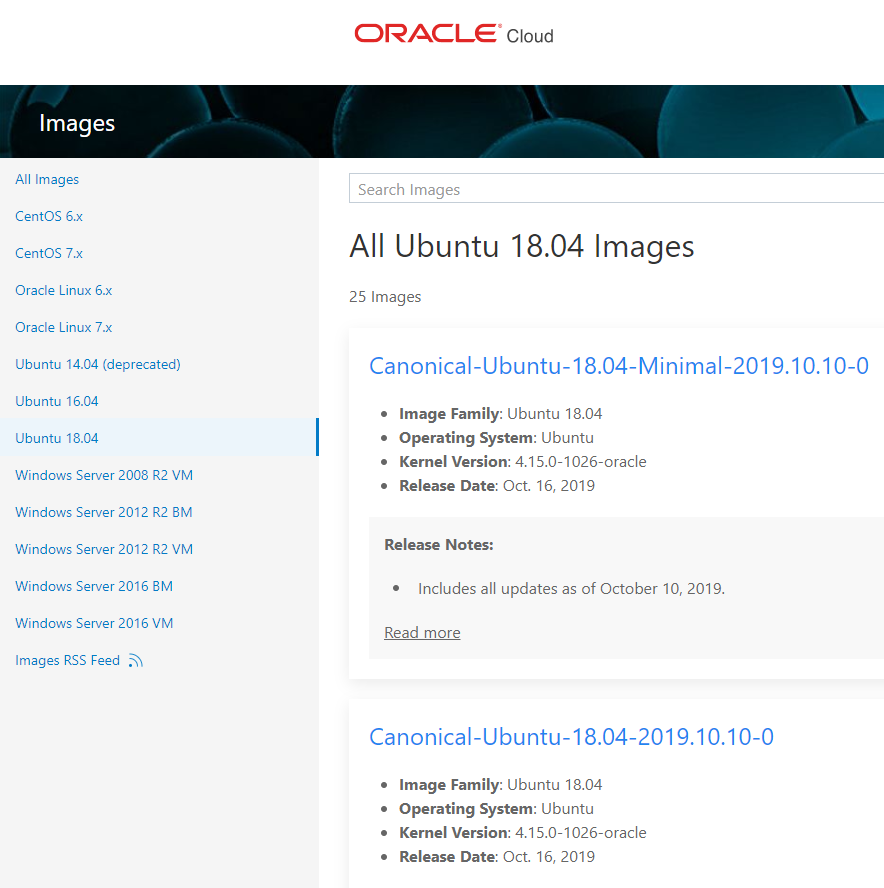Open Windows Server 2016 BM images

pyautogui.click(x=94, y=586)
